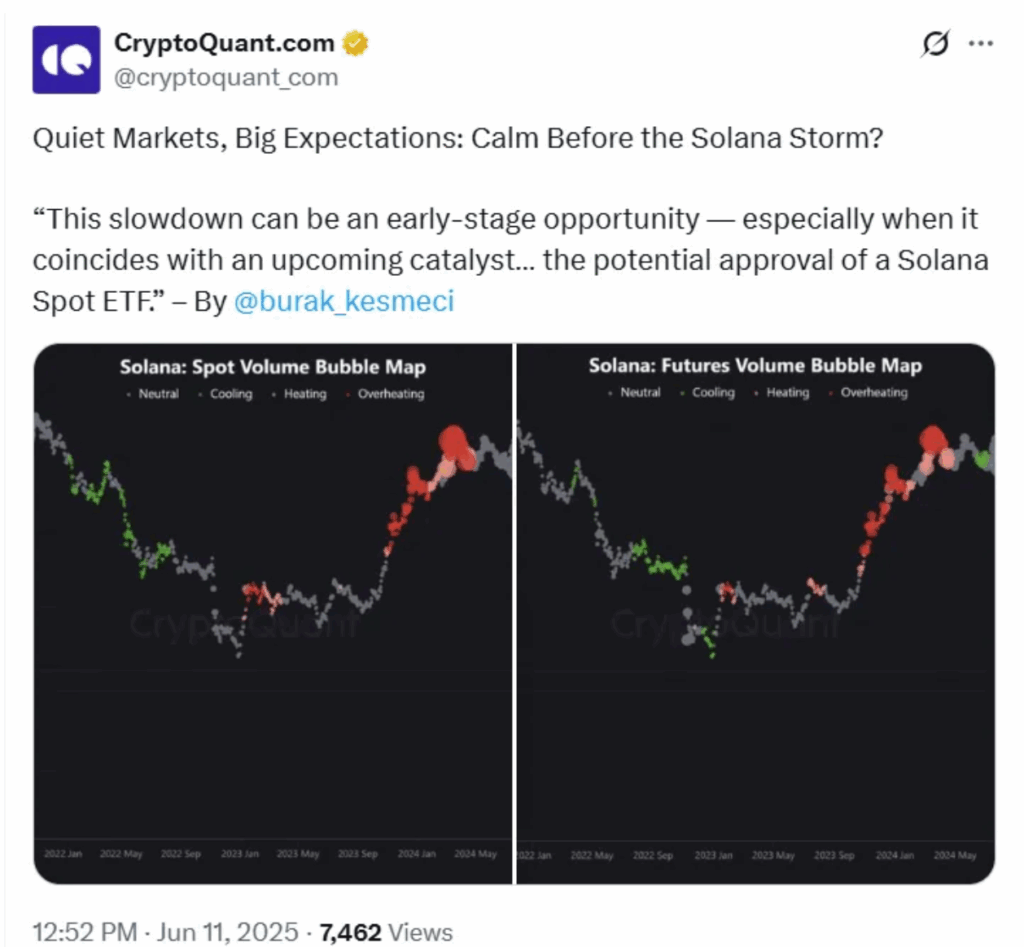1024x947 pixels.
Task: Click the Overheating legend in futures chart
Action: [869, 393]
